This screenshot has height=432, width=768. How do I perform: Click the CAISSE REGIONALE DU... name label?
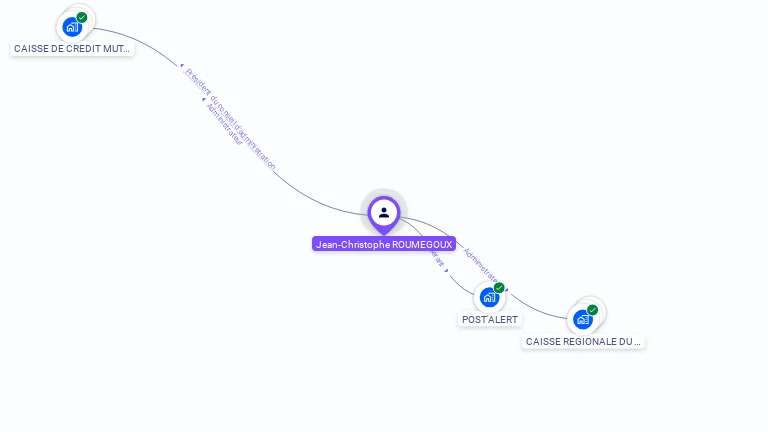pyautogui.click(x=583, y=341)
